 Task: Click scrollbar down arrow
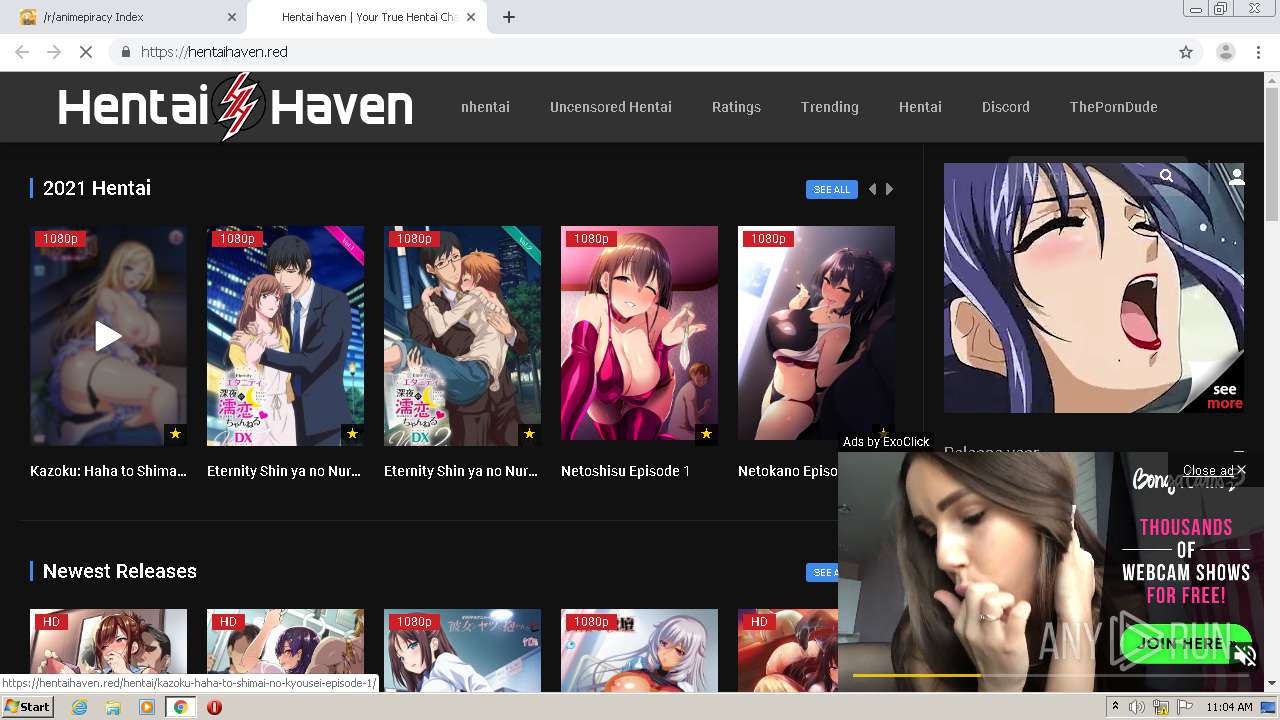click(1272, 684)
